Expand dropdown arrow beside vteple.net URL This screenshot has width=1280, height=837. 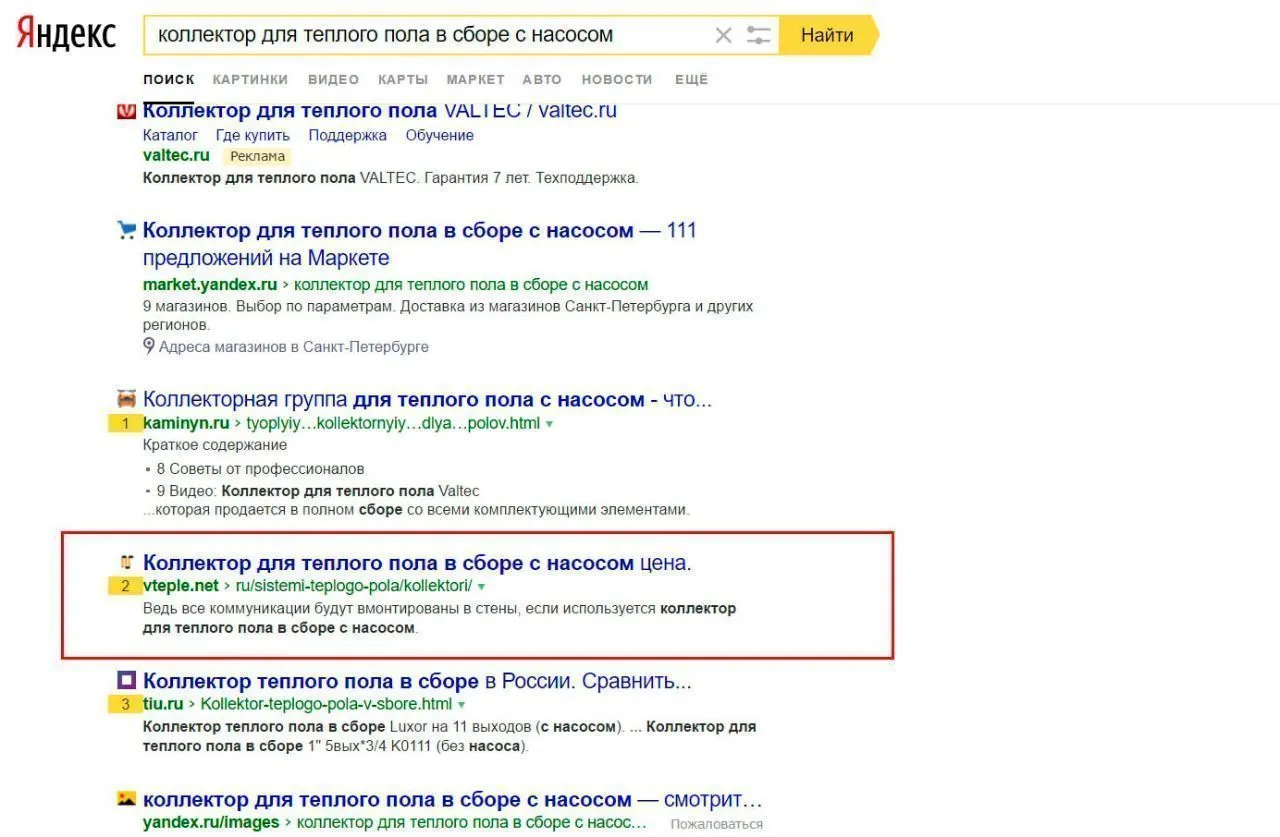(481, 587)
